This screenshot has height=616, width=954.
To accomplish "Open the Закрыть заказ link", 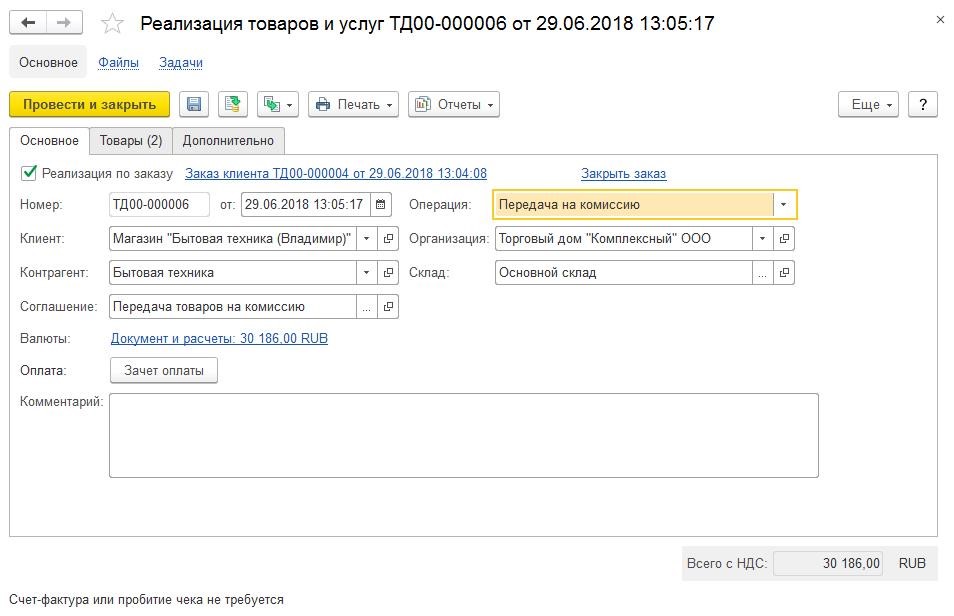I will tap(623, 173).
